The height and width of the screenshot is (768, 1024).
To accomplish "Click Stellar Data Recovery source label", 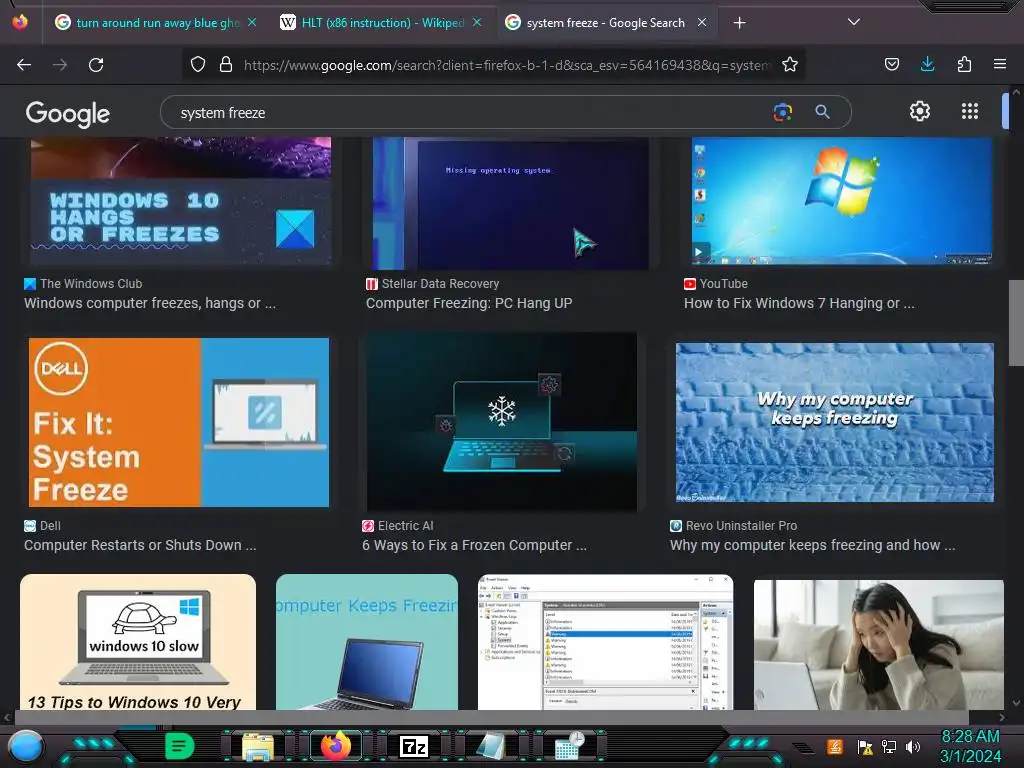I will [x=432, y=283].
